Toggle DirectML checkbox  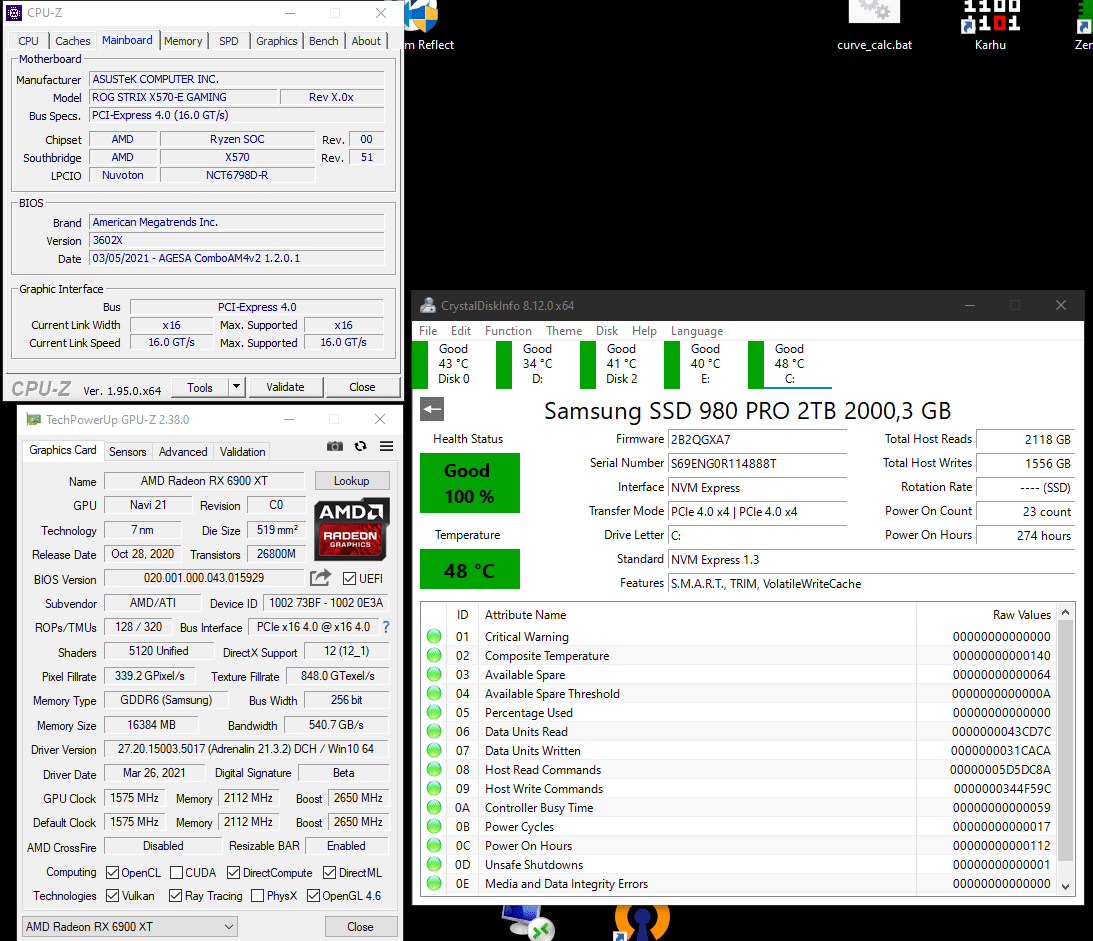(x=330, y=873)
